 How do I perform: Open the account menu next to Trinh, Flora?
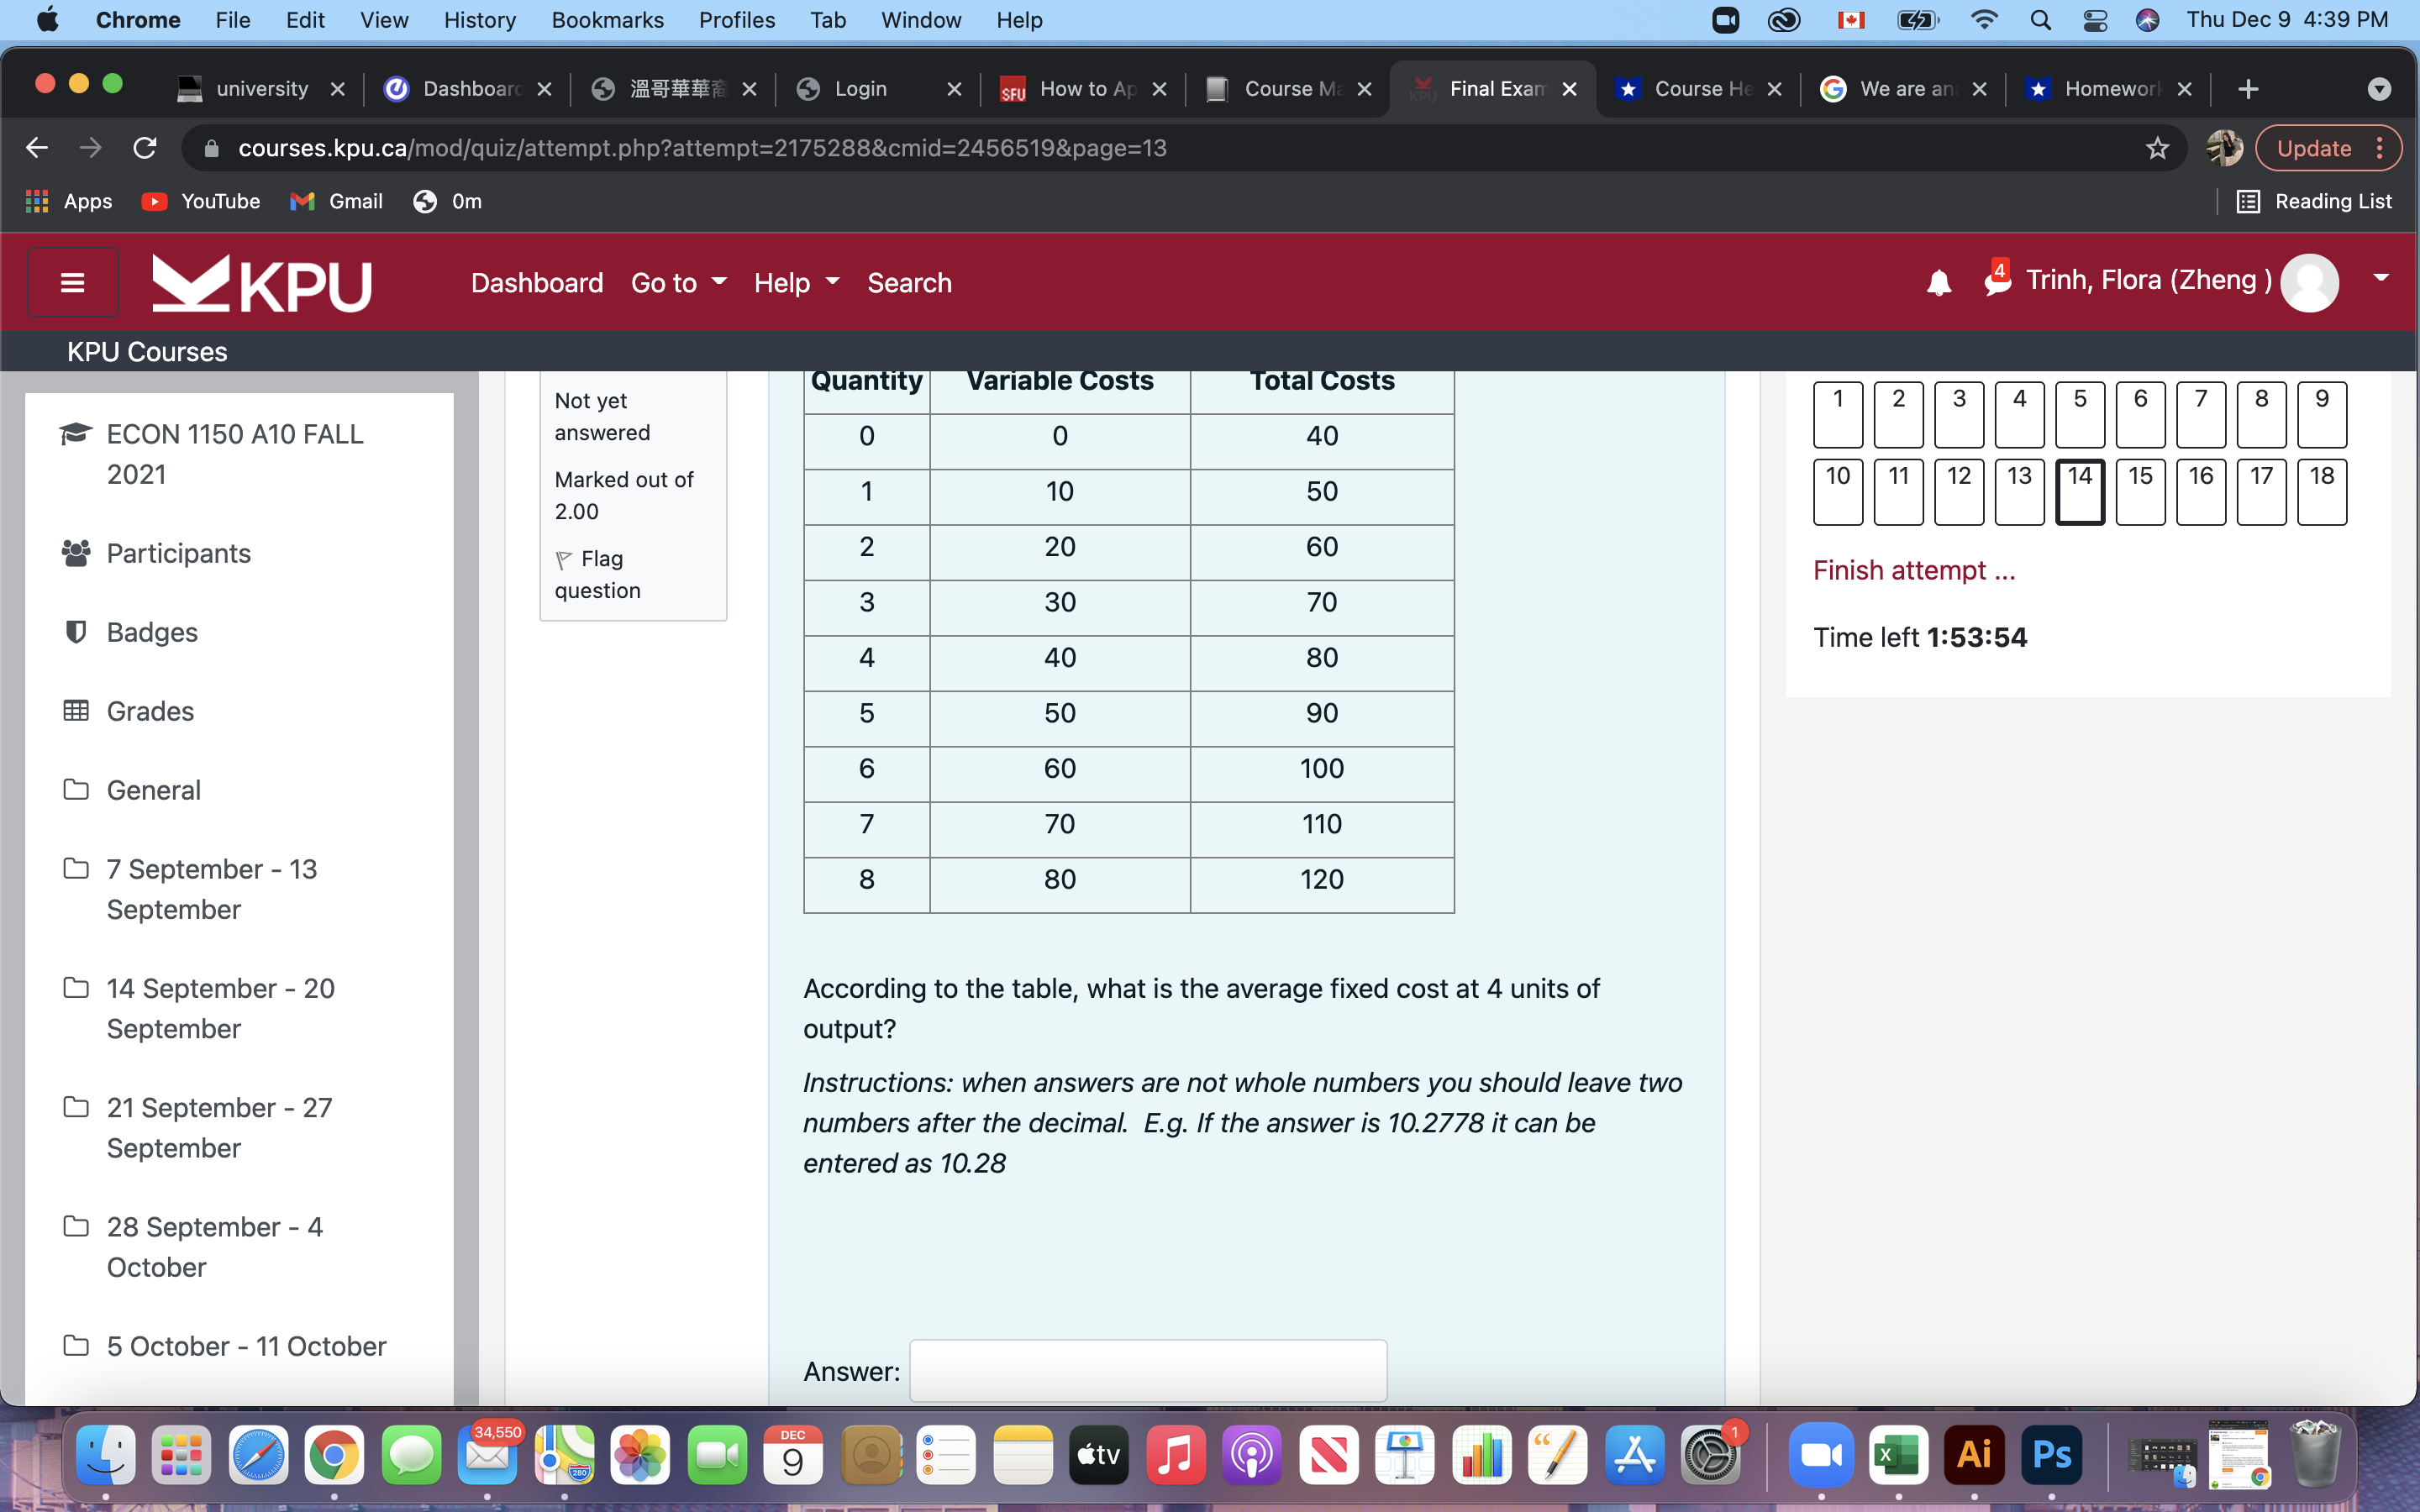[x=2382, y=279]
